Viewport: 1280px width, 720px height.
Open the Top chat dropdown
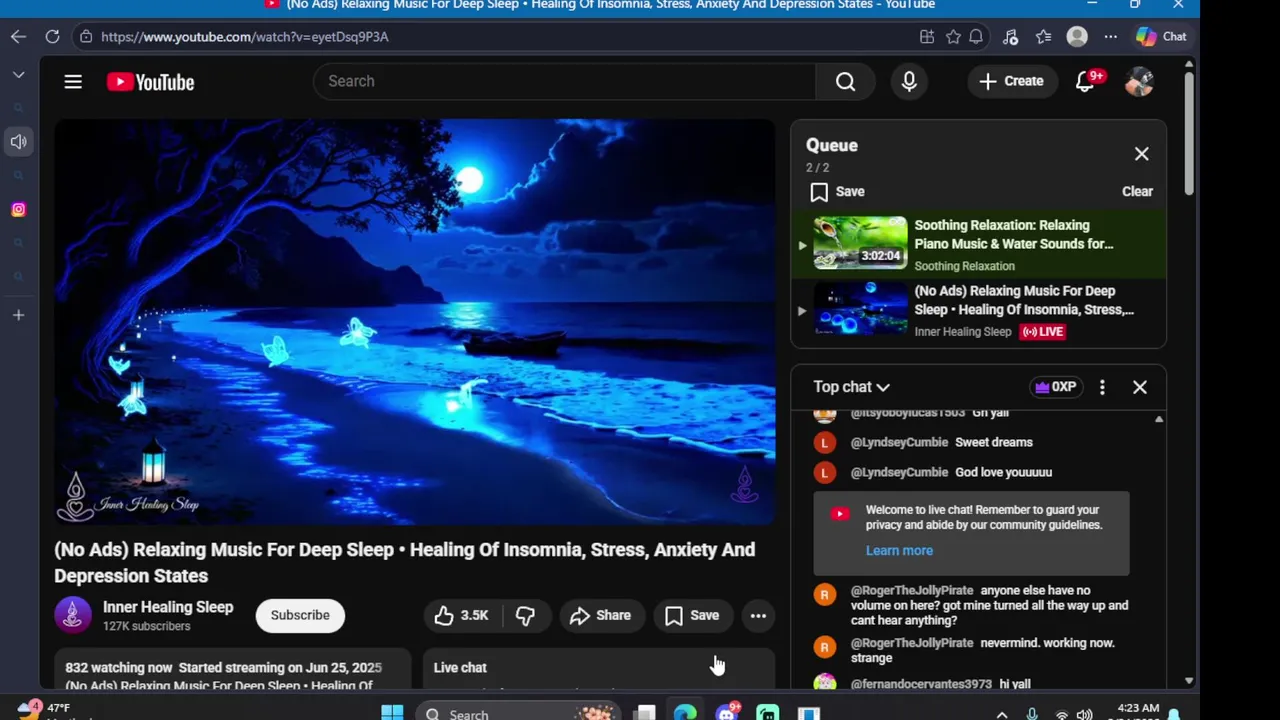click(x=852, y=387)
